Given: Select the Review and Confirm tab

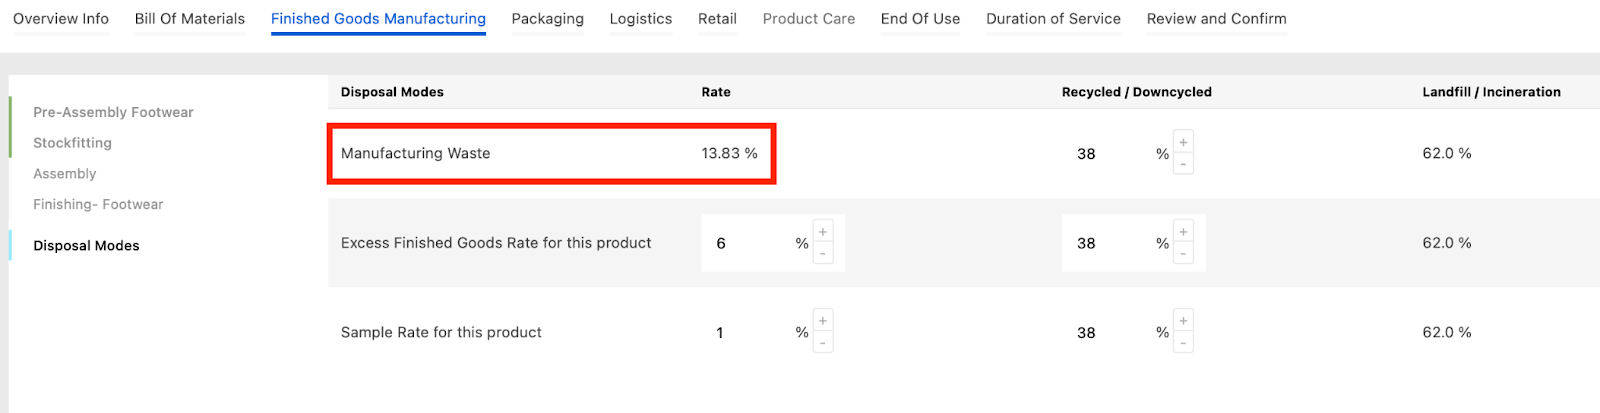Looking at the screenshot, I should pyautogui.click(x=1216, y=19).
